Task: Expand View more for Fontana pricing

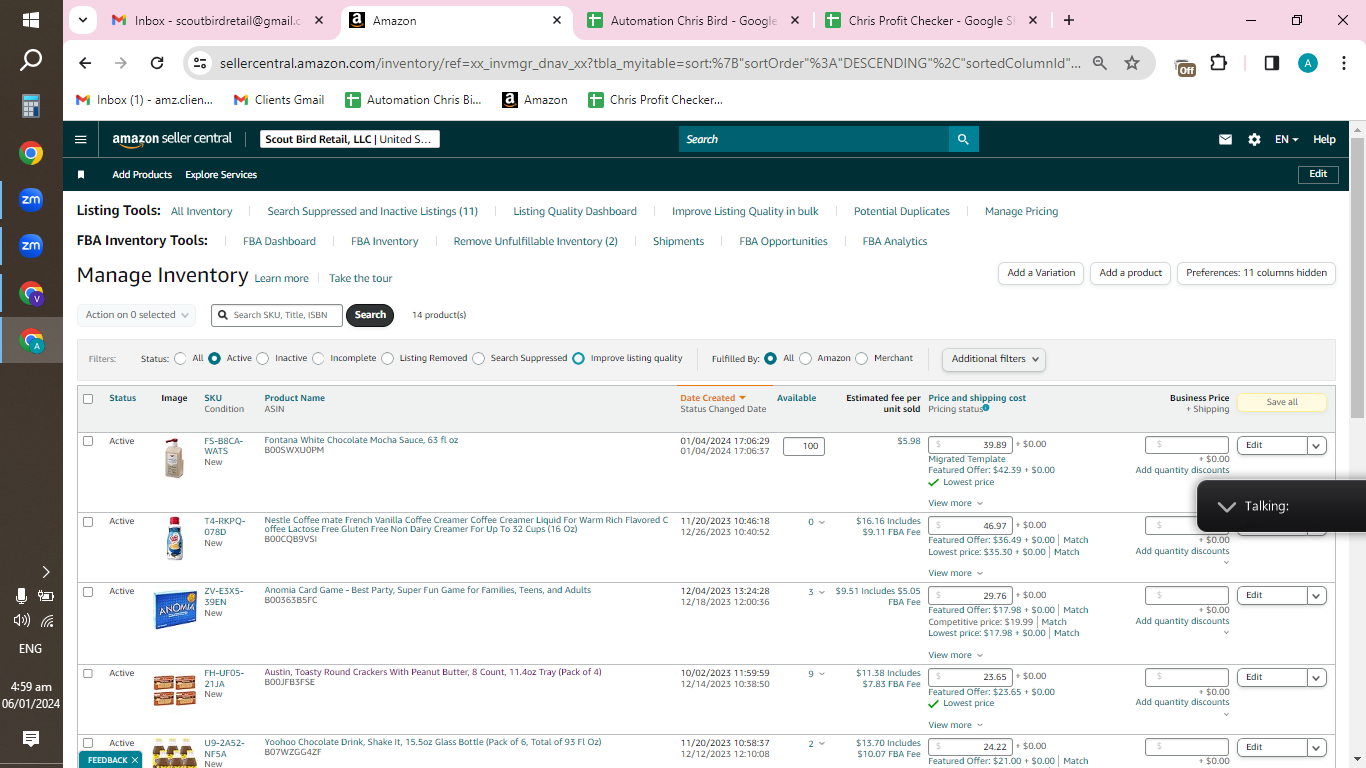Action: point(955,503)
